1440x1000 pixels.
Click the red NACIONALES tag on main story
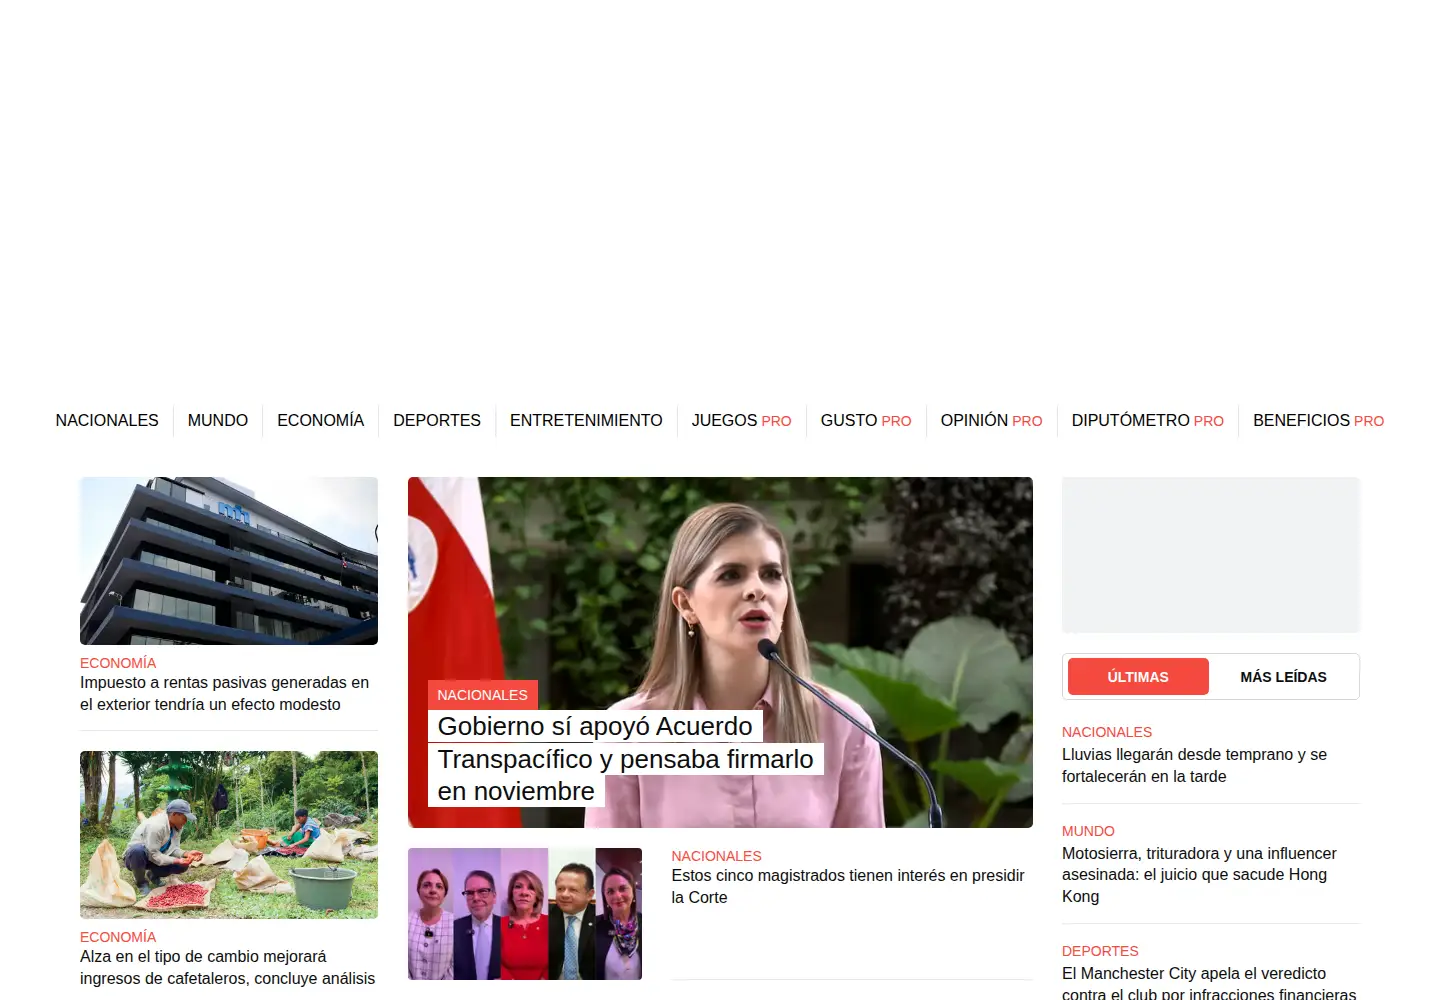(x=482, y=695)
